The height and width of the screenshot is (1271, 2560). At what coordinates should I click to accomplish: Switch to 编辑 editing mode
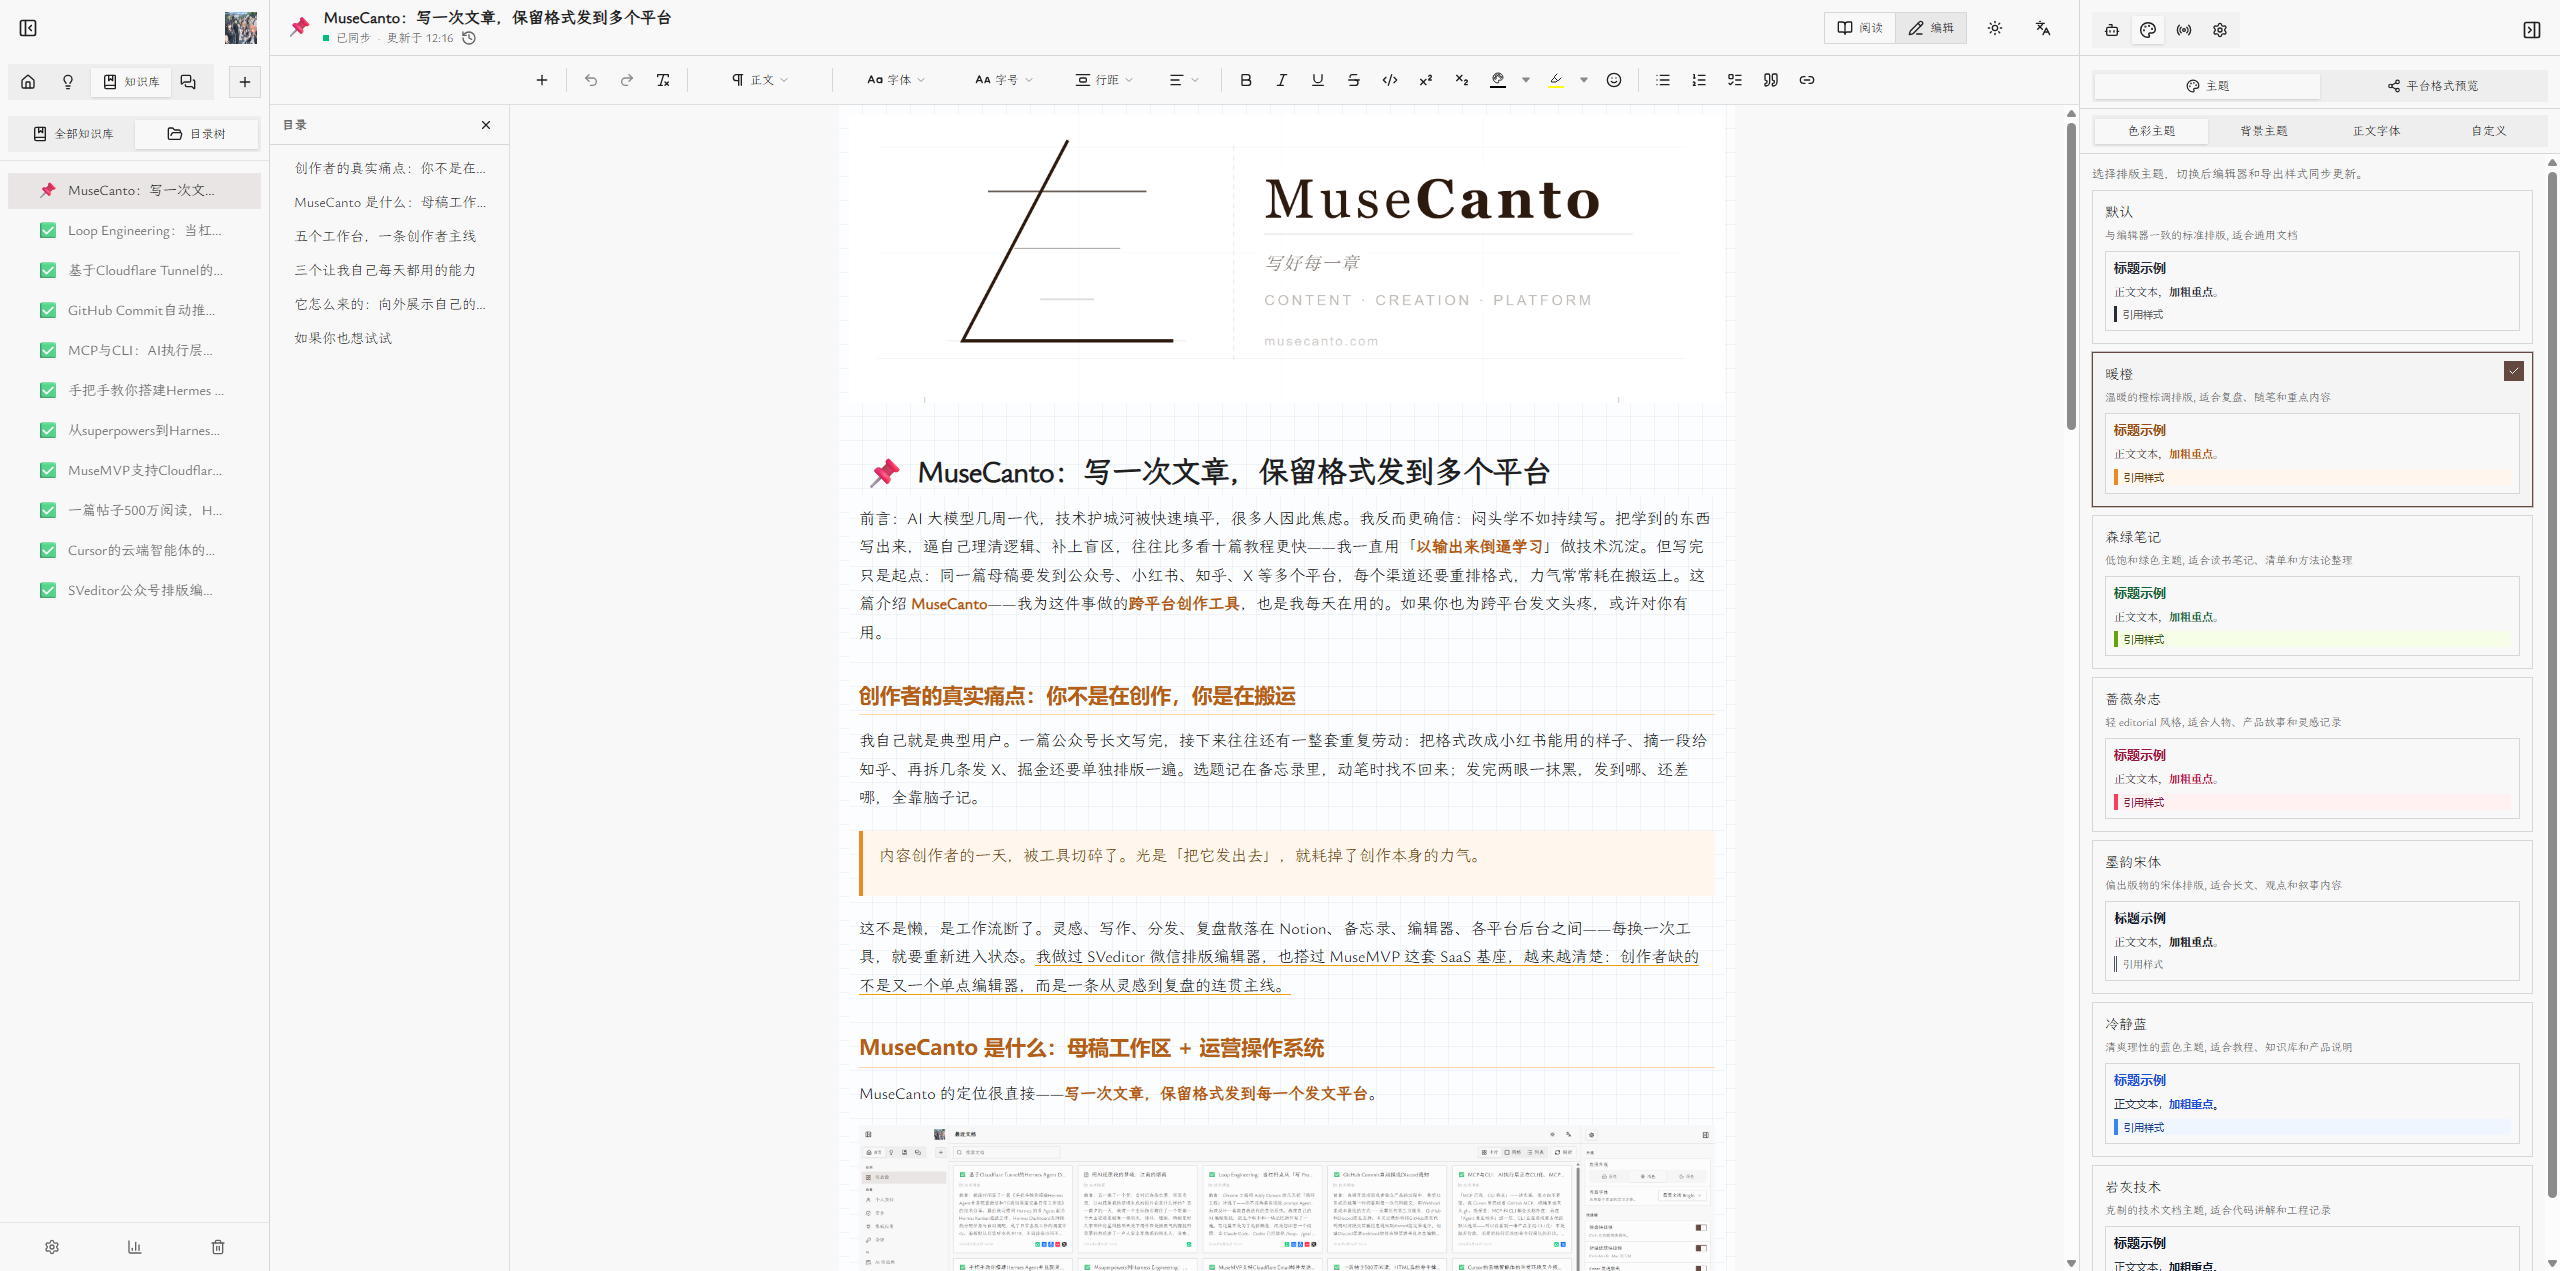[x=1931, y=28]
